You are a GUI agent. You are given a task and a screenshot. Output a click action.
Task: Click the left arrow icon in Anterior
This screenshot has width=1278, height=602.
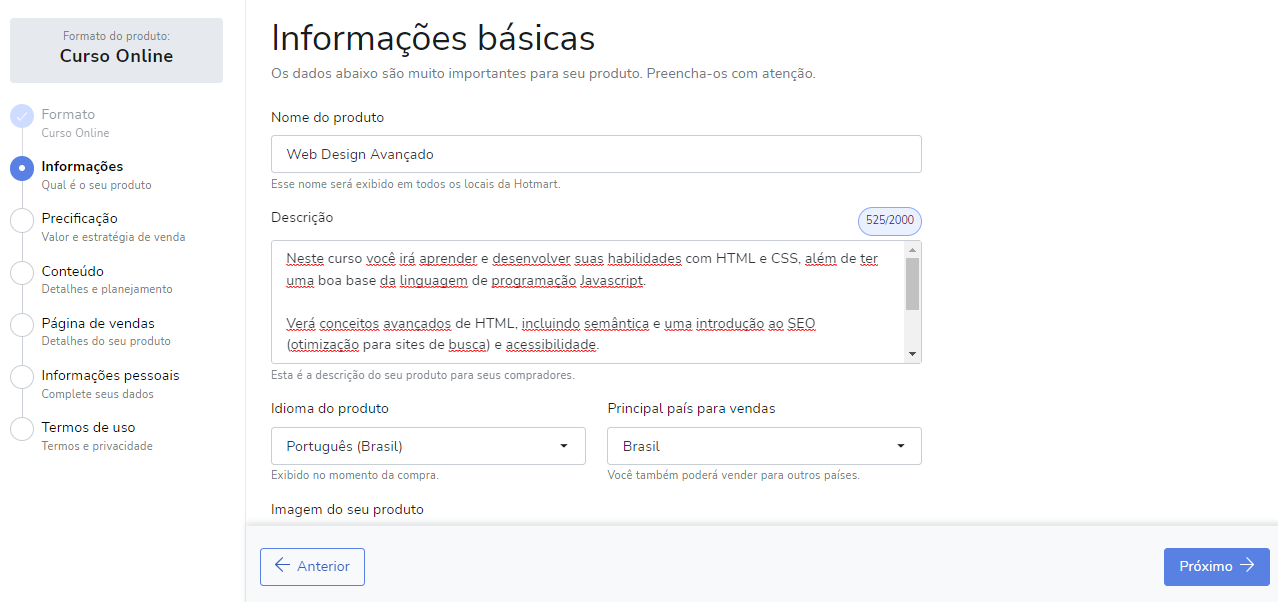click(282, 566)
